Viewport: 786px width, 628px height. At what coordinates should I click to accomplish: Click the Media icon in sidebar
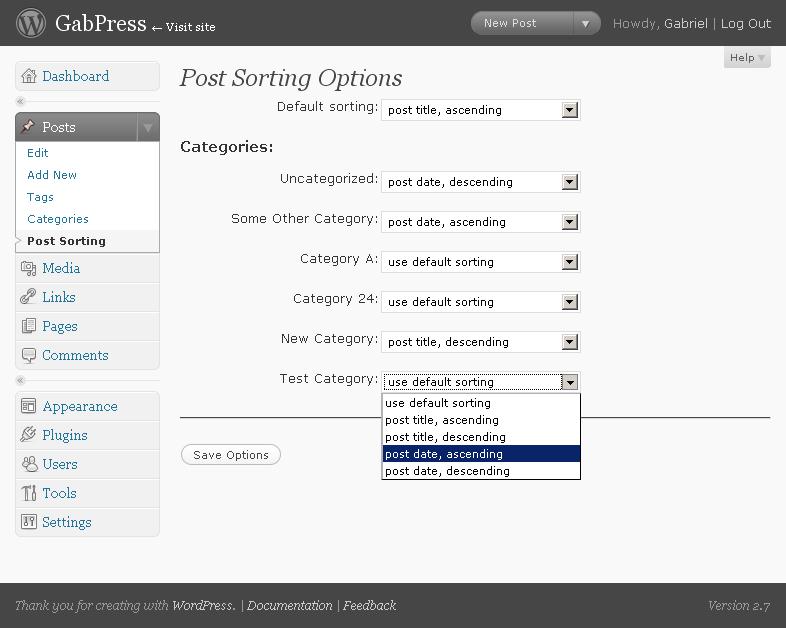[29, 268]
